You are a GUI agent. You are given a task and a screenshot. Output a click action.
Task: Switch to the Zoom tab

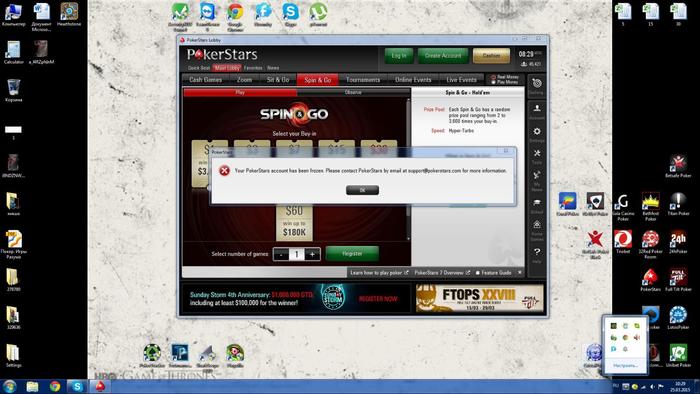pos(244,79)
